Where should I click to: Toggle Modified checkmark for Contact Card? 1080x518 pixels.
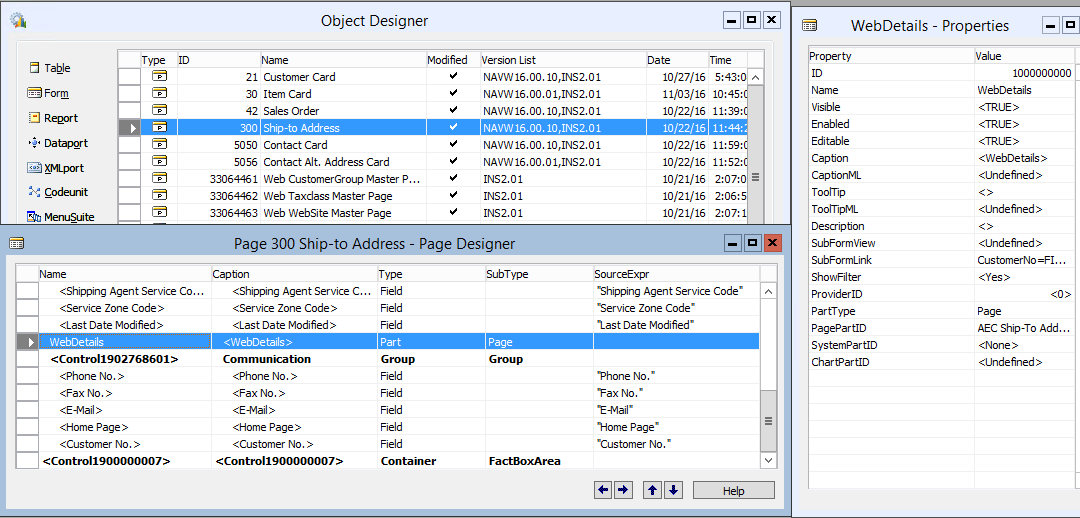click(x=453, y=145)
